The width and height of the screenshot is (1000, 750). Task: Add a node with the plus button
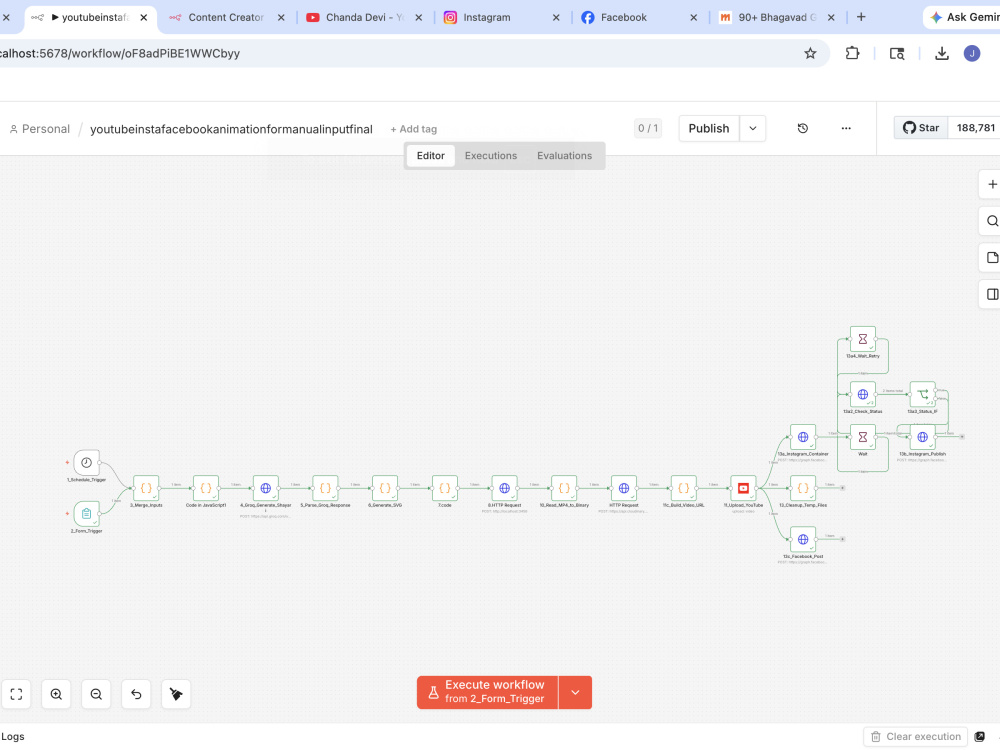[x=992, y=184]
